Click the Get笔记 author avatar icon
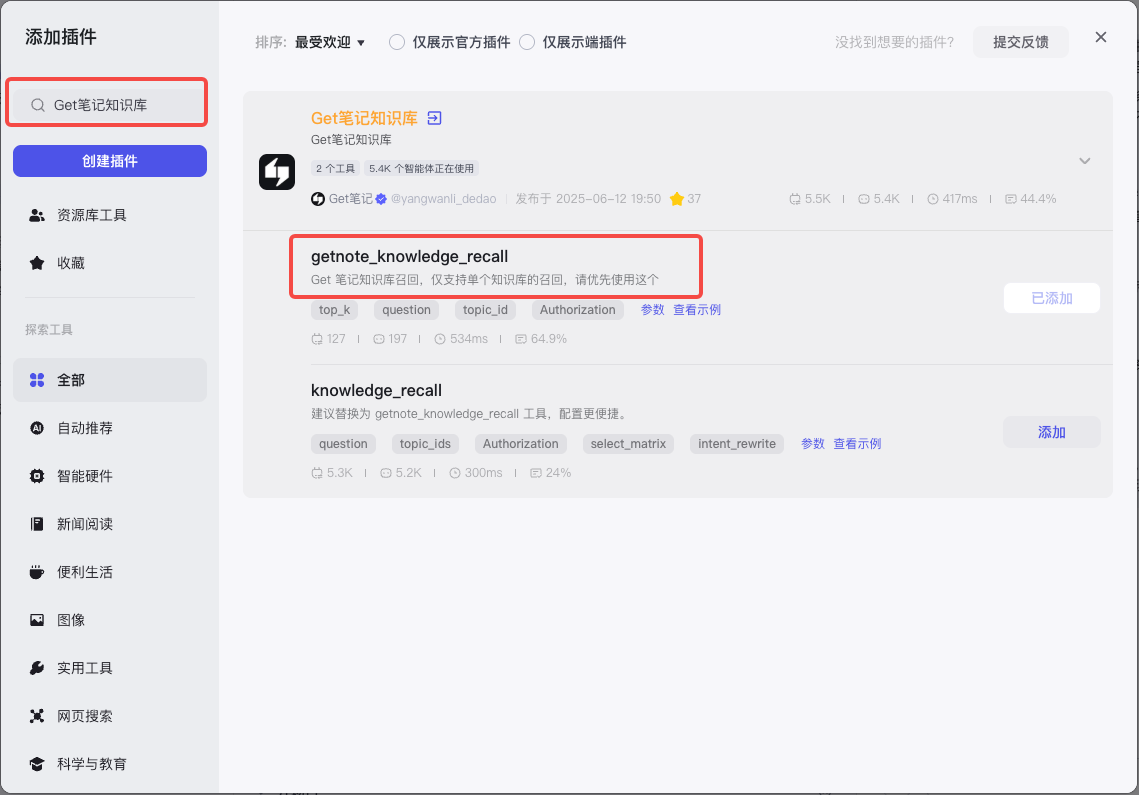Screen dimensions: 1139x795 (x=317, y=199)
